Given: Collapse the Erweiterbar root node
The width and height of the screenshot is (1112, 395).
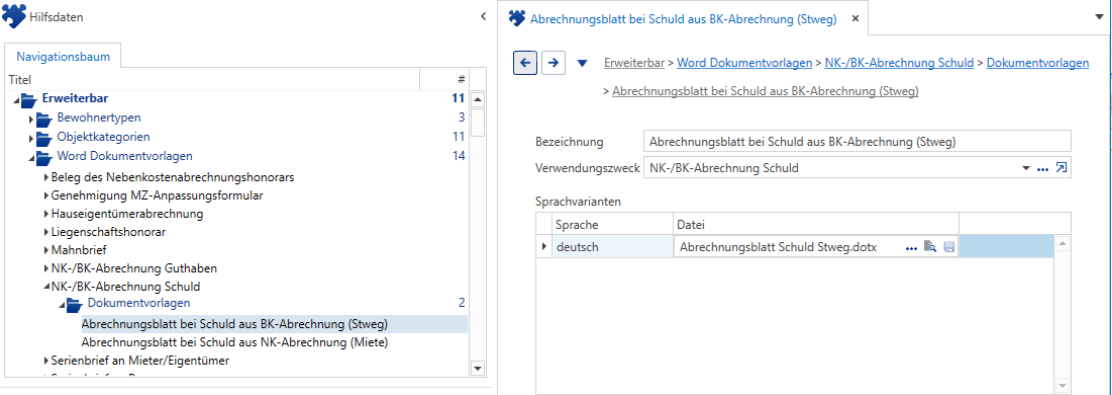Looking at the screenshot, I should (x=17, y=101).
